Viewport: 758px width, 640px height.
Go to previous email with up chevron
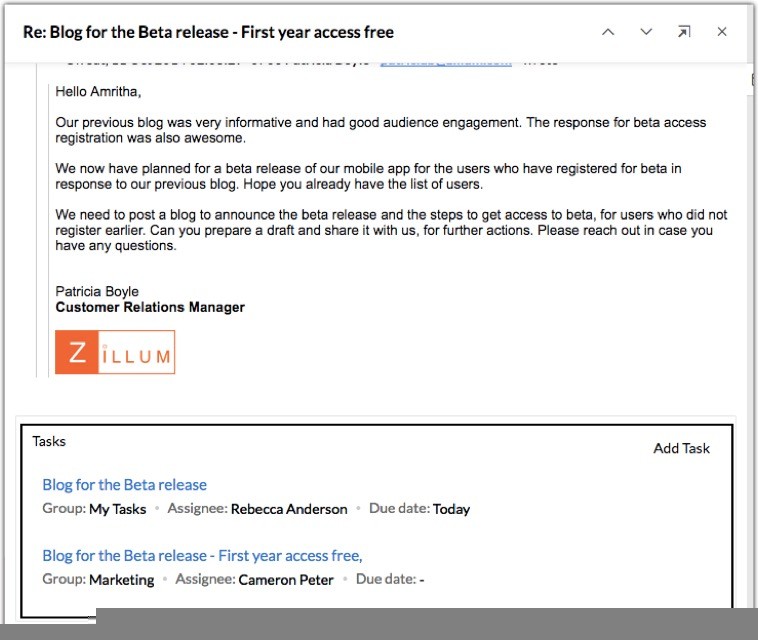[x=608, y=32]
